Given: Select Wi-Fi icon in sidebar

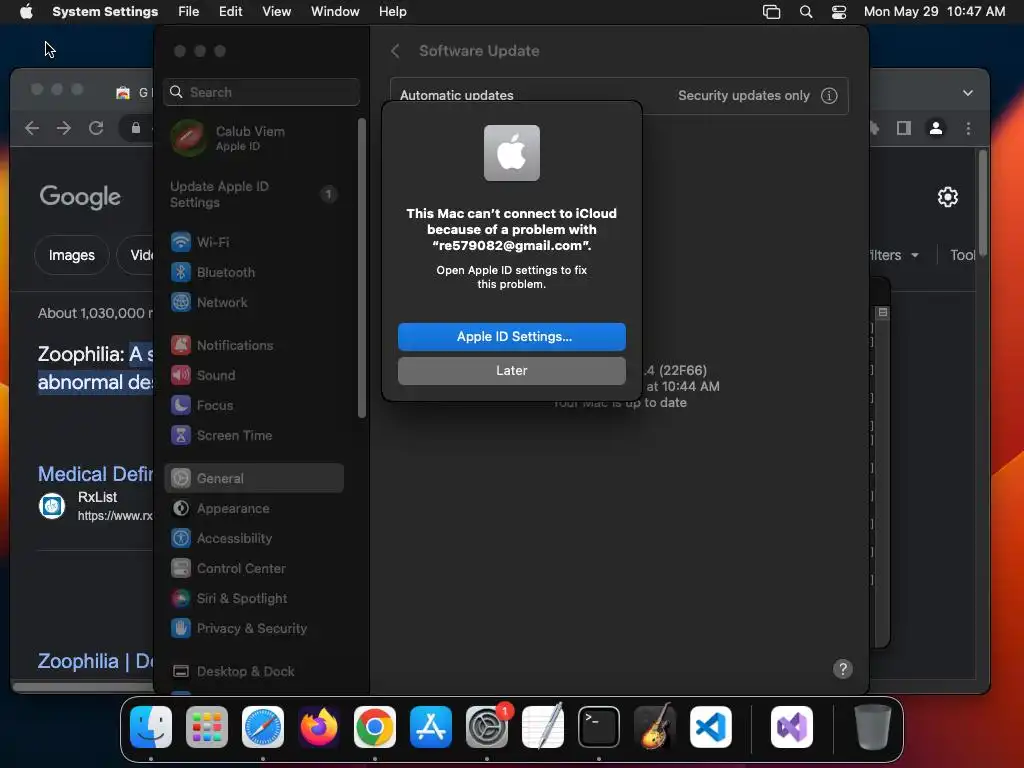Looking at the screenshot, I should point(181,242).
